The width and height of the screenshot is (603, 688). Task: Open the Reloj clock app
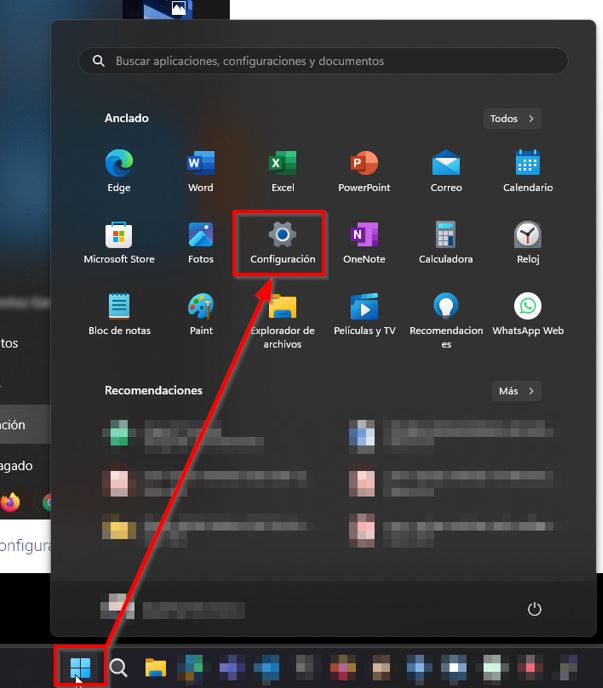pos(528,242)
